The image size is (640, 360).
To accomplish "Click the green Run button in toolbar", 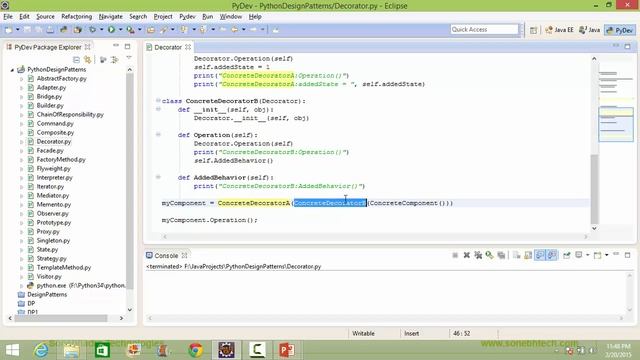I will 111,29.
